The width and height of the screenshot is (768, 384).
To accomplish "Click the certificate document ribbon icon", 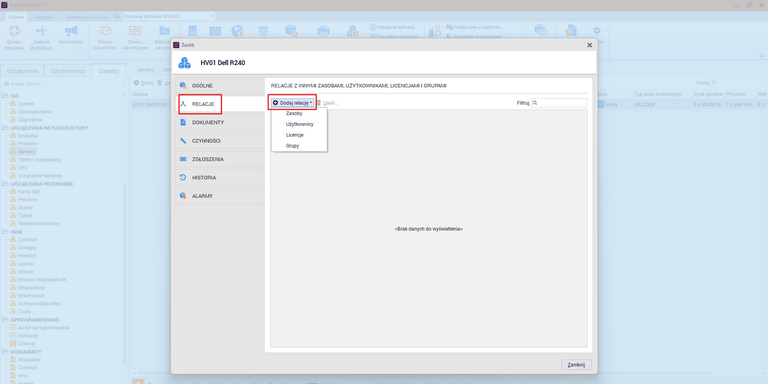I will (570, 31).
